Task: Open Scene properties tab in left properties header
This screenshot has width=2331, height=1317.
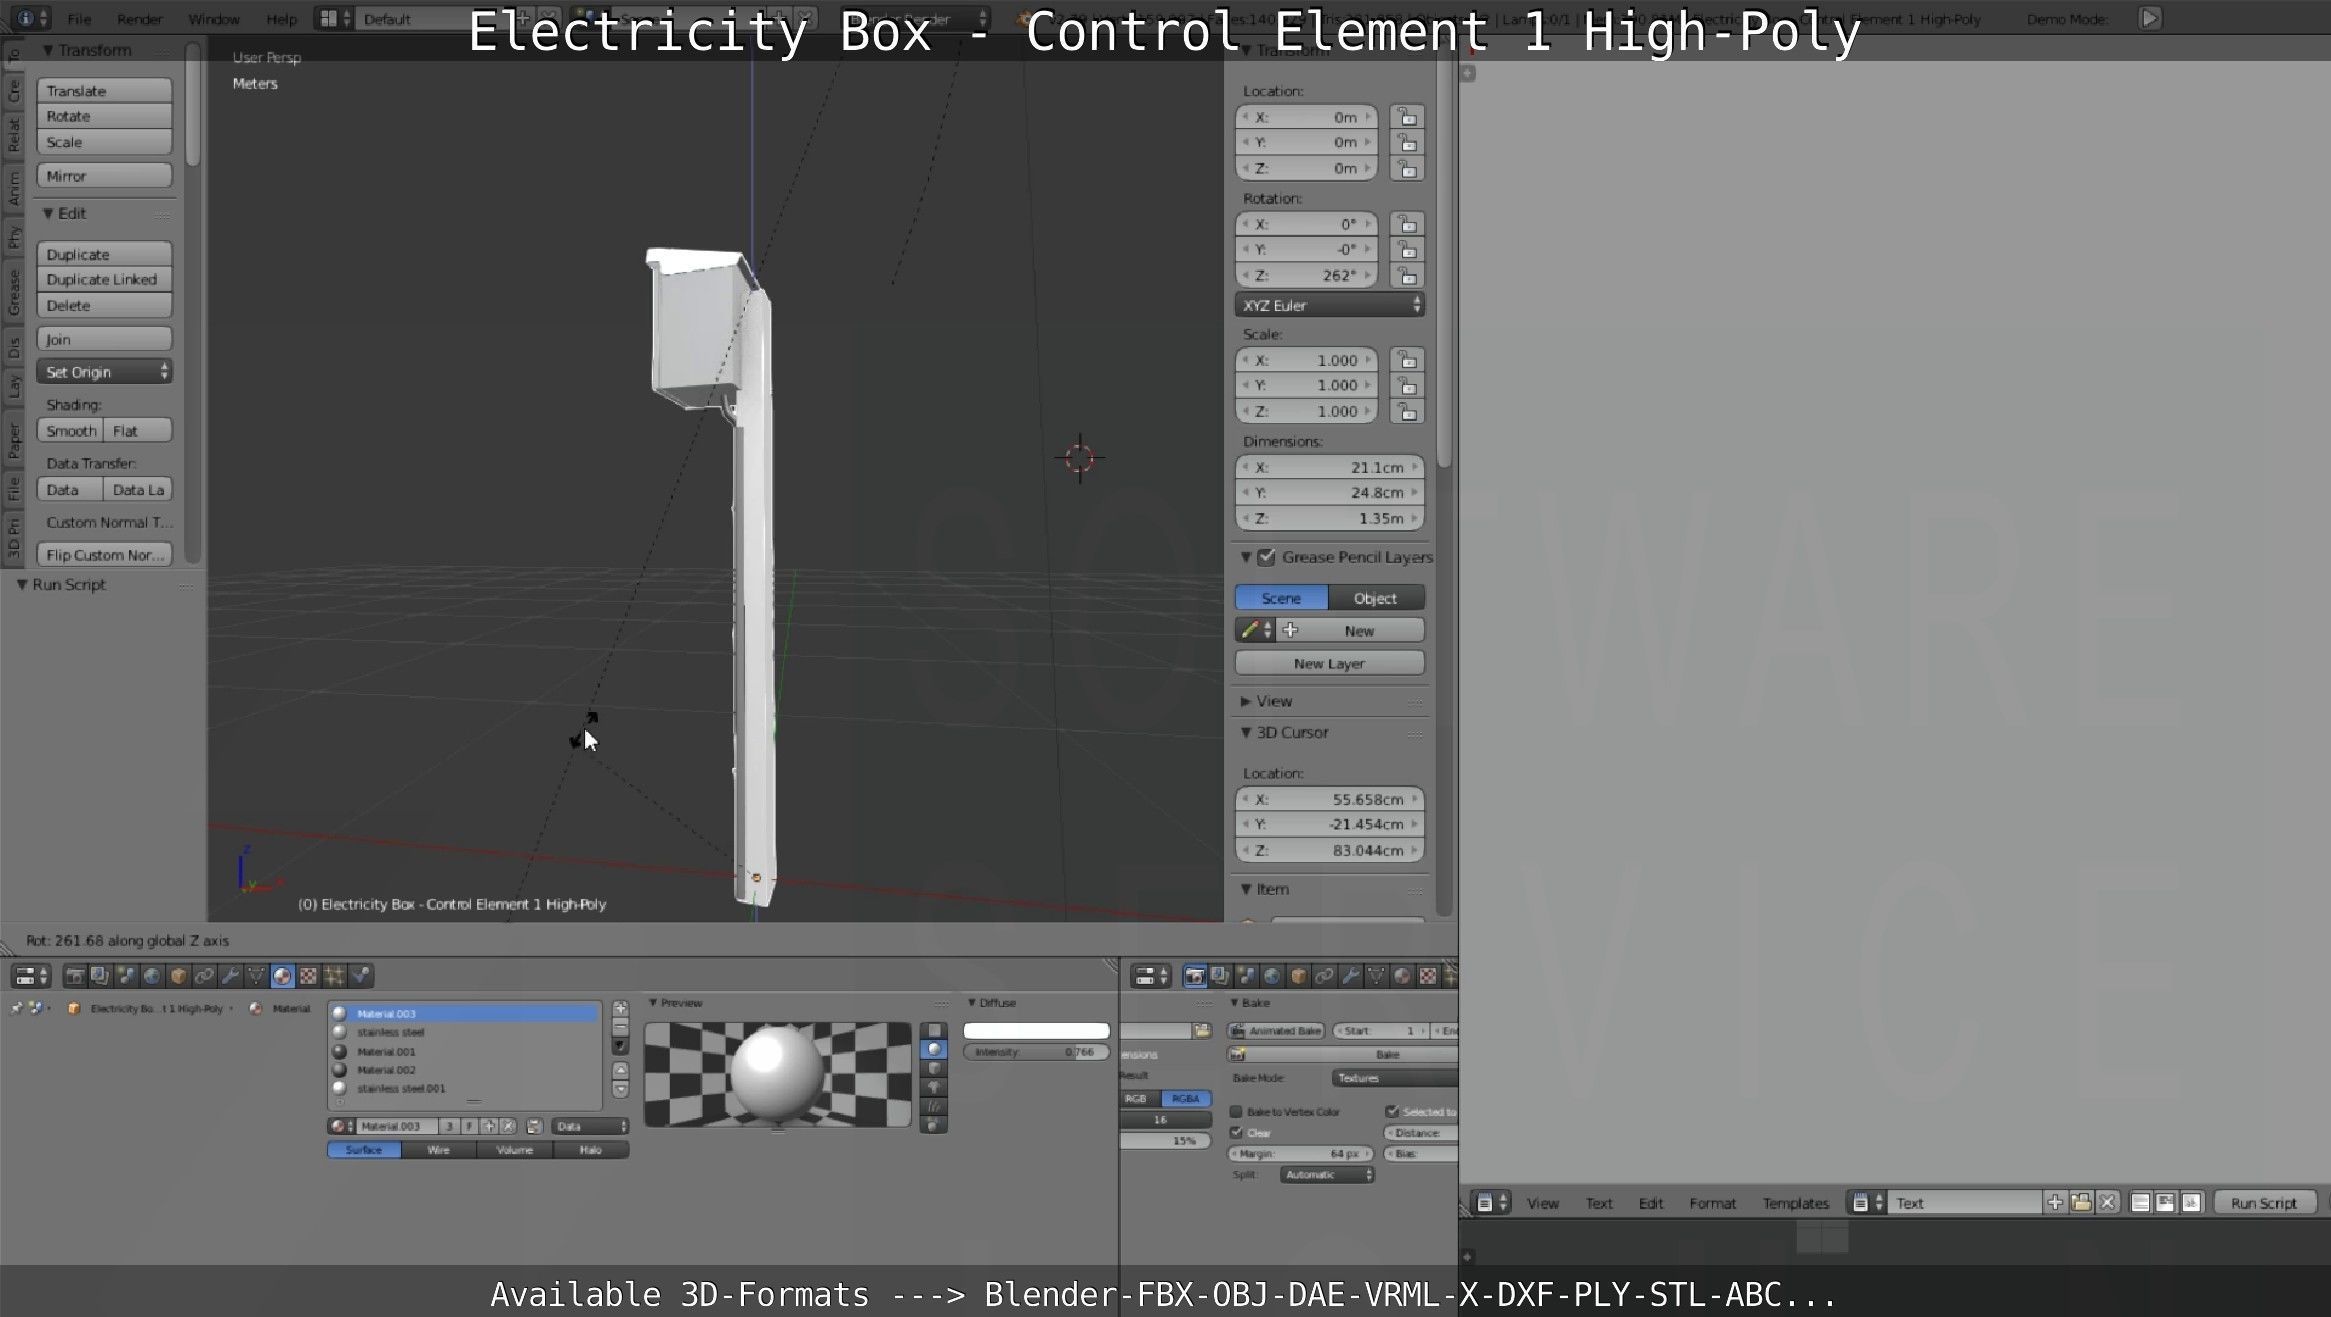Action: (126, 976)
